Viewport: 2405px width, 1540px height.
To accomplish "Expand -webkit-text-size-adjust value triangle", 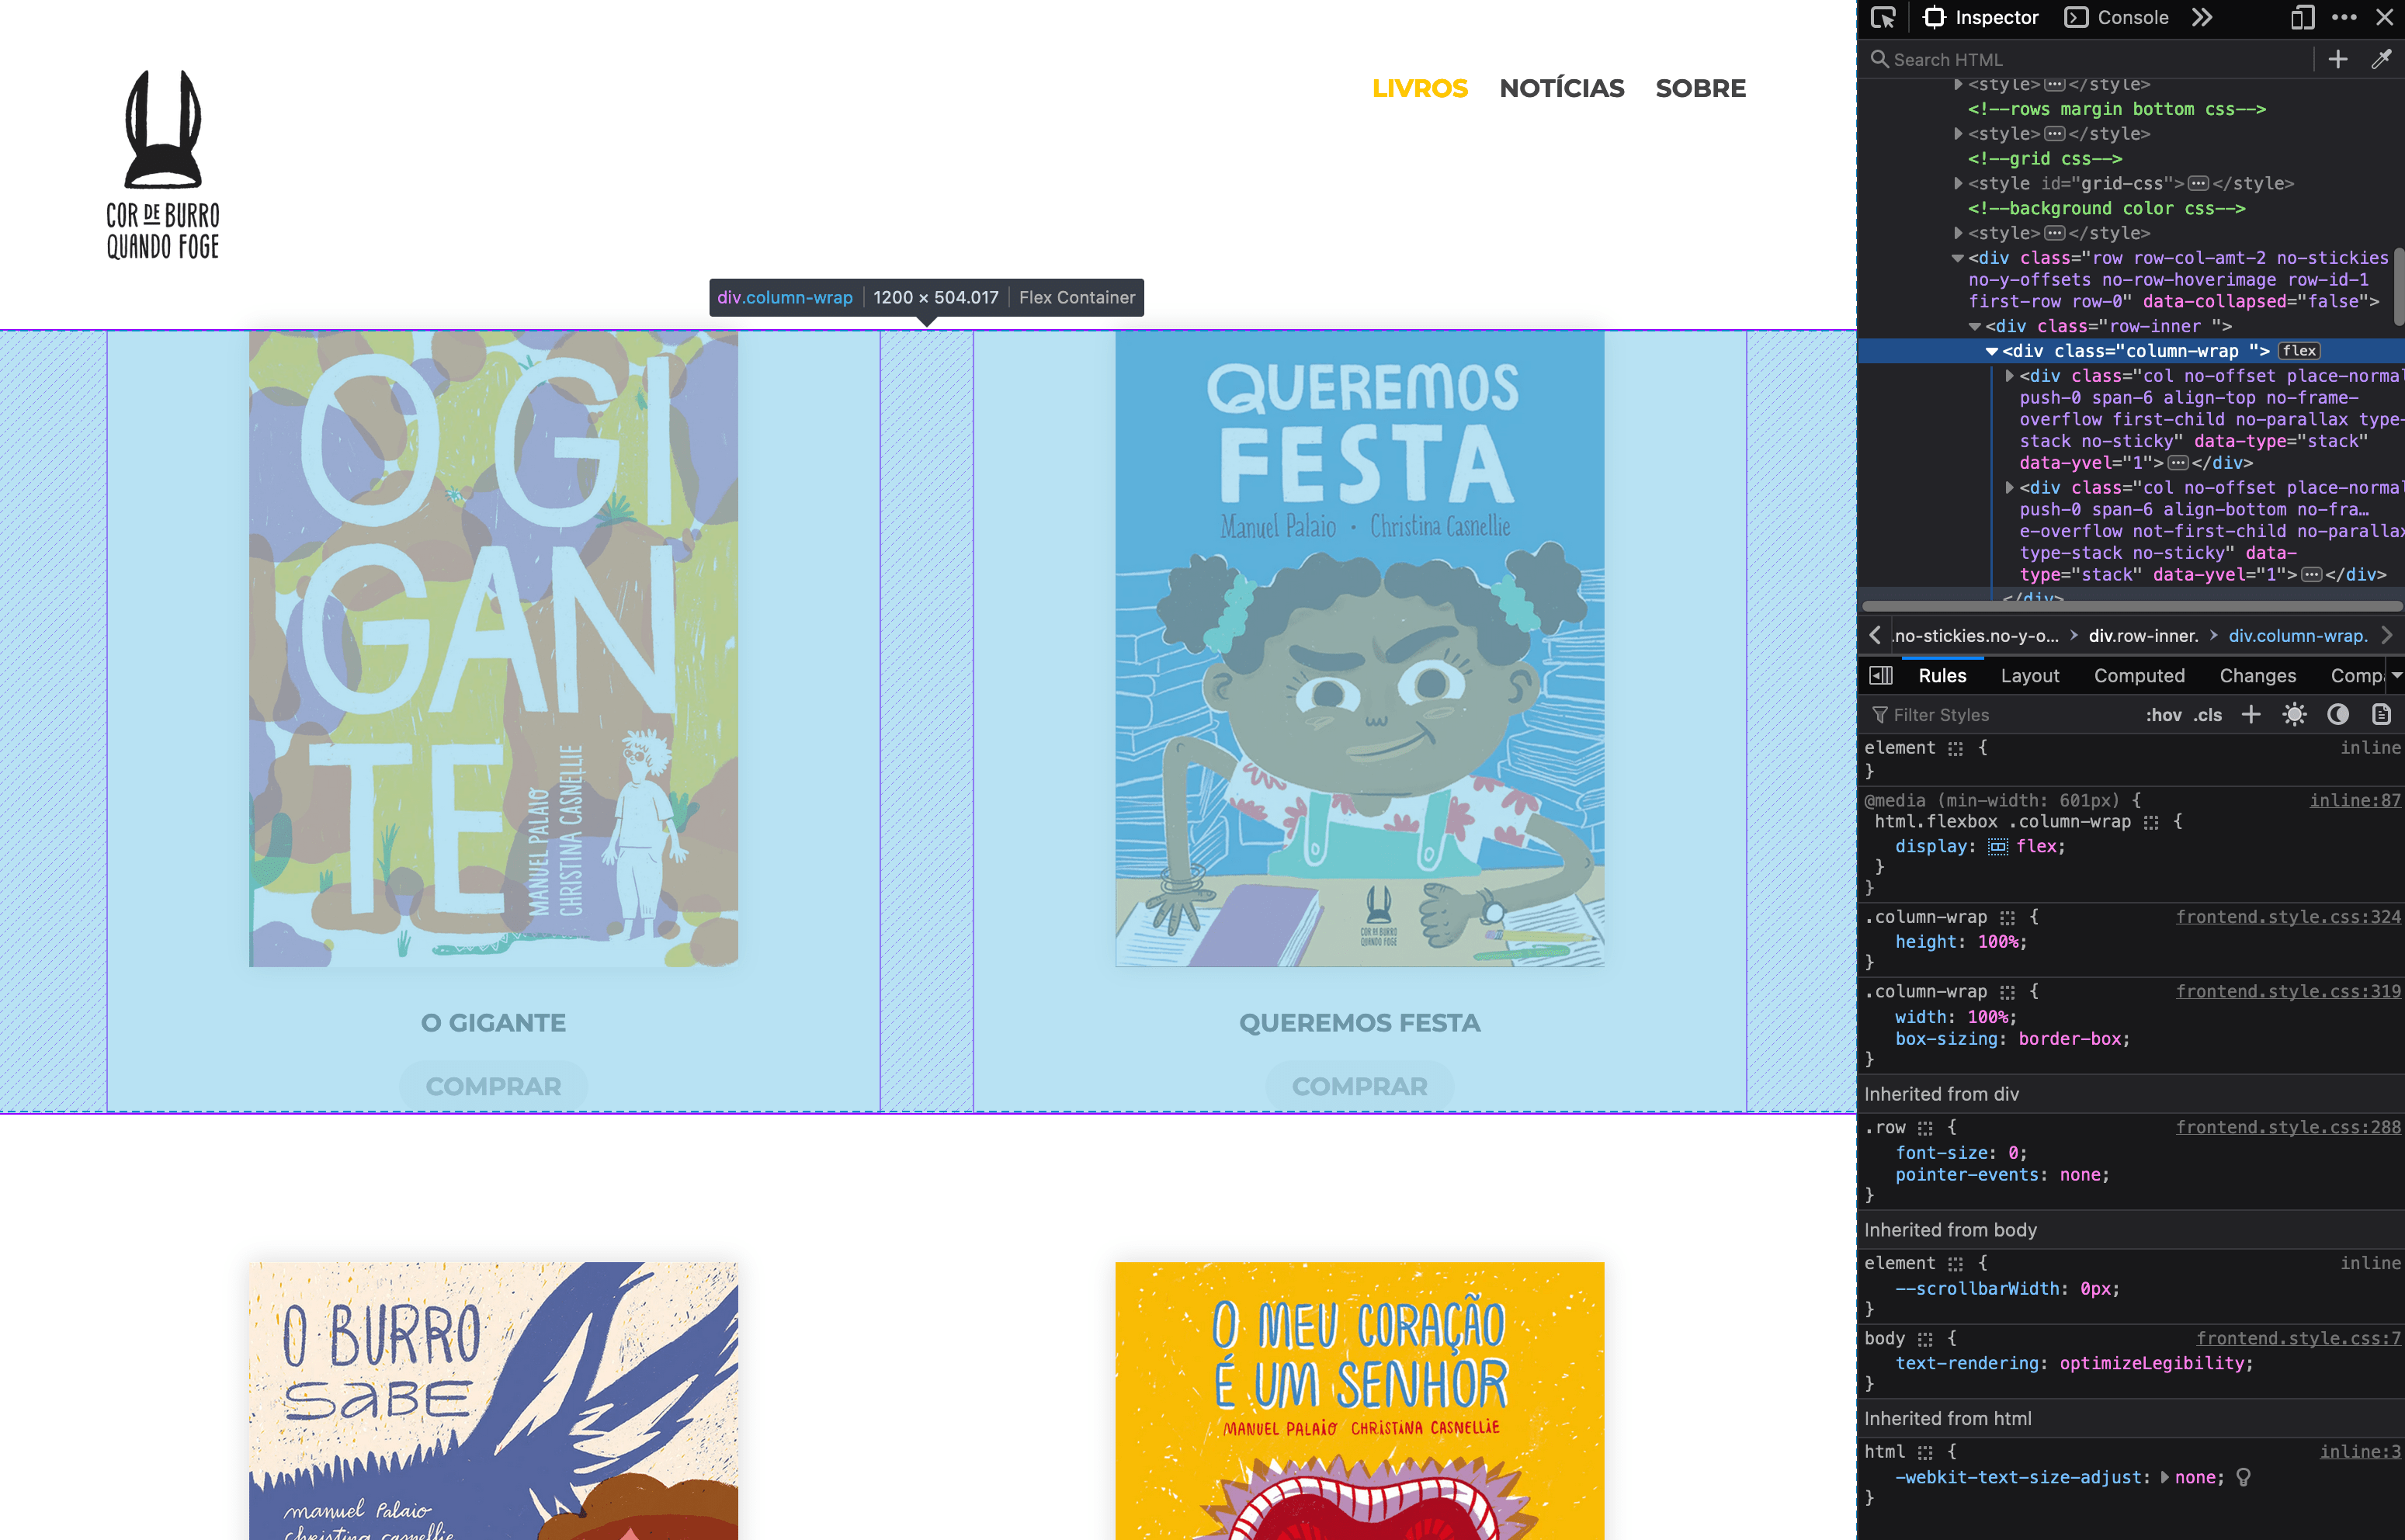I will tap(2165, 1477).
